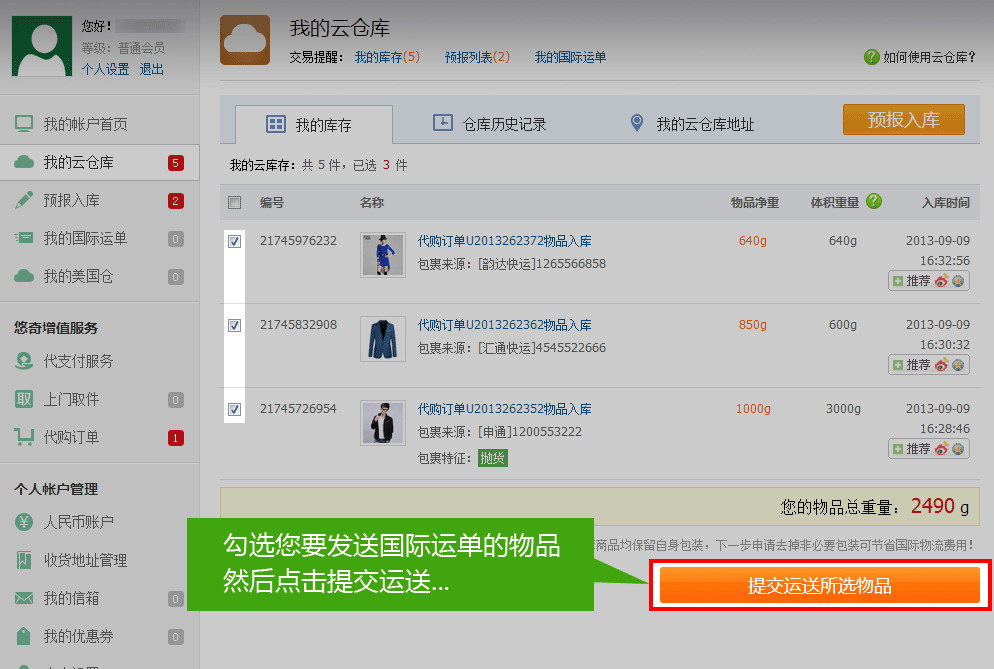Open the 我的库存(5) reminder link
Screen dimensions: 994x669
(387, 57)
